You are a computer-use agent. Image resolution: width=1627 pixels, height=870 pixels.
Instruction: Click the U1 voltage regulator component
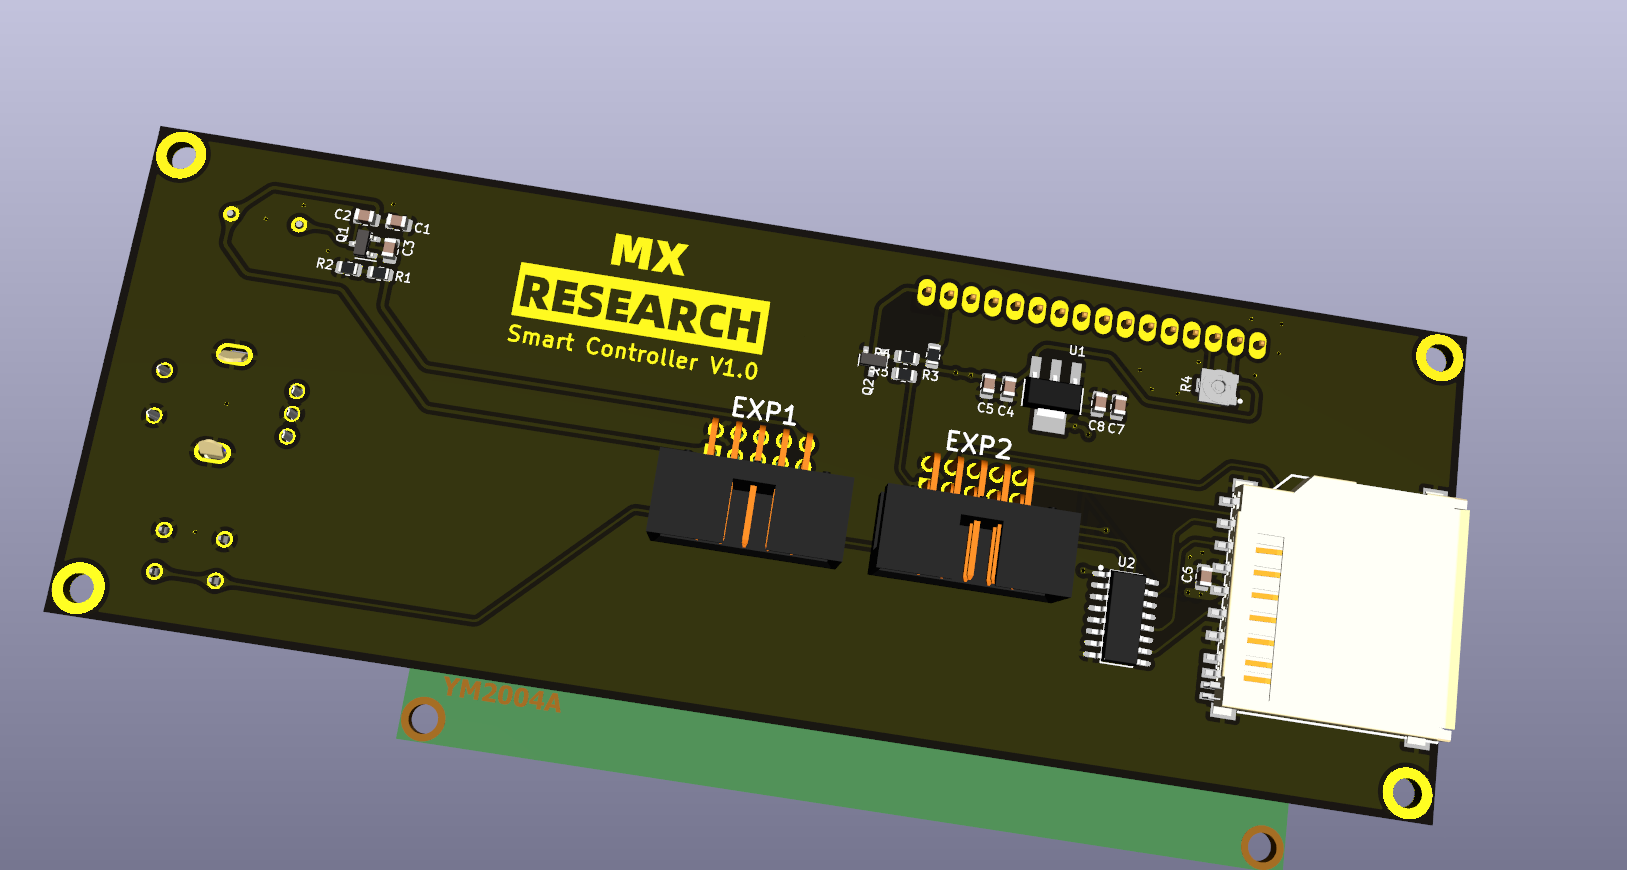[x=1053, y=391]
